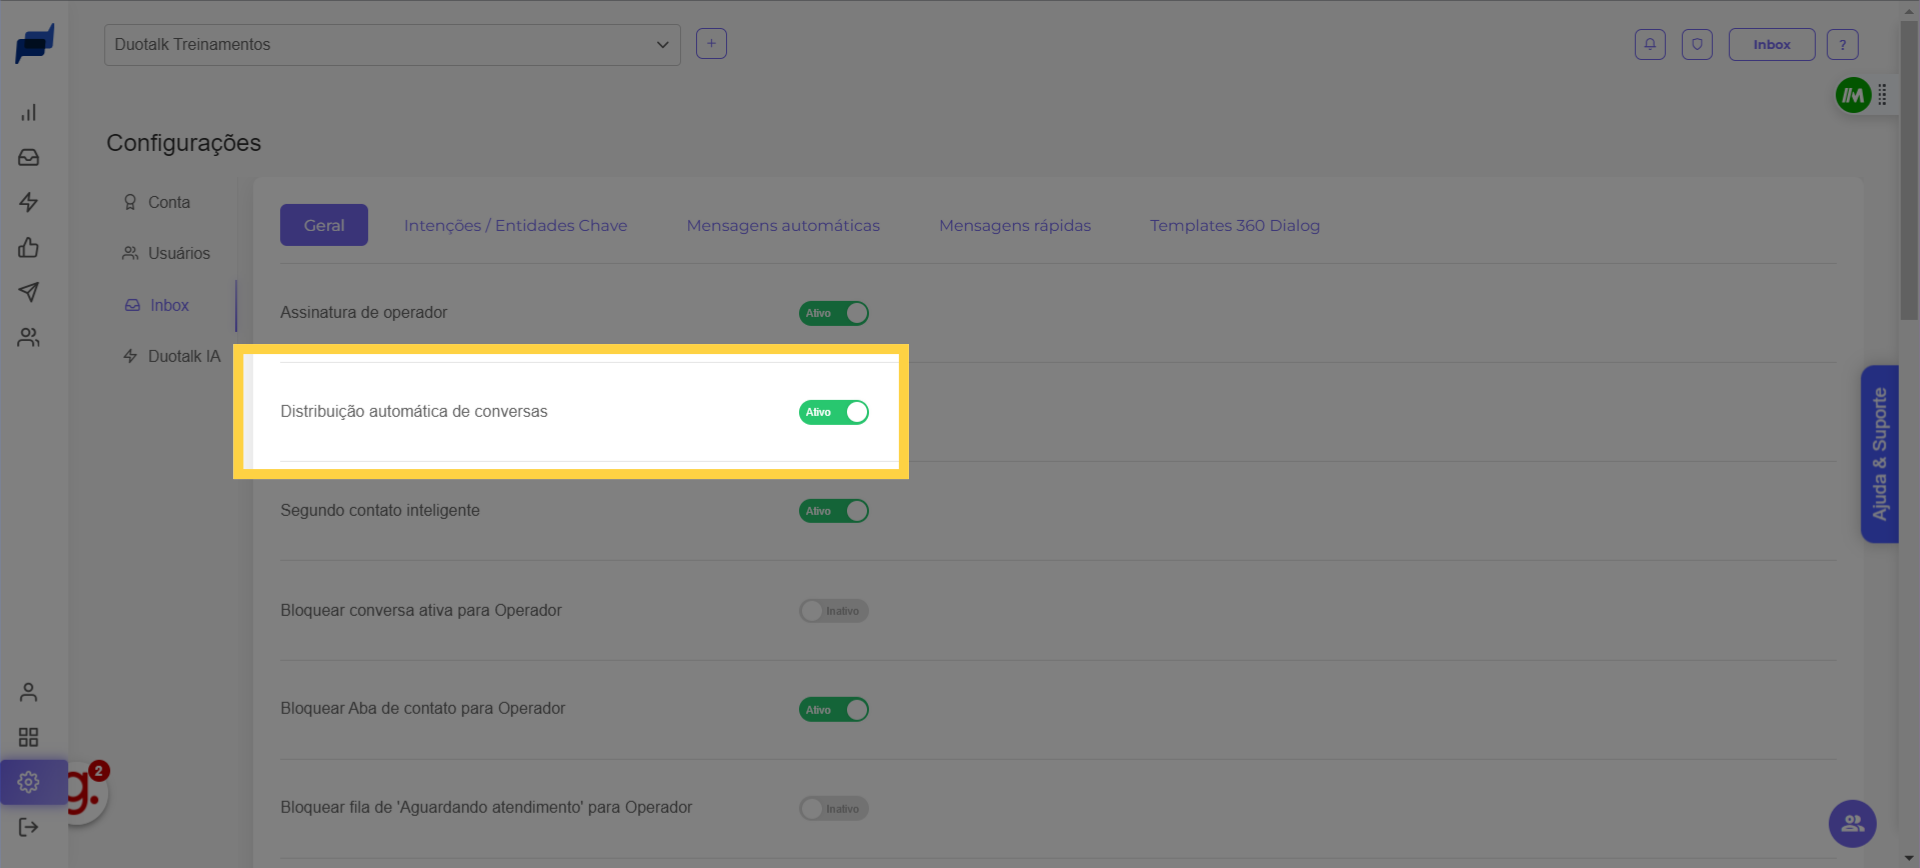Click the shield icon in top bar
1920x868 pixels.
[1697, 45]
